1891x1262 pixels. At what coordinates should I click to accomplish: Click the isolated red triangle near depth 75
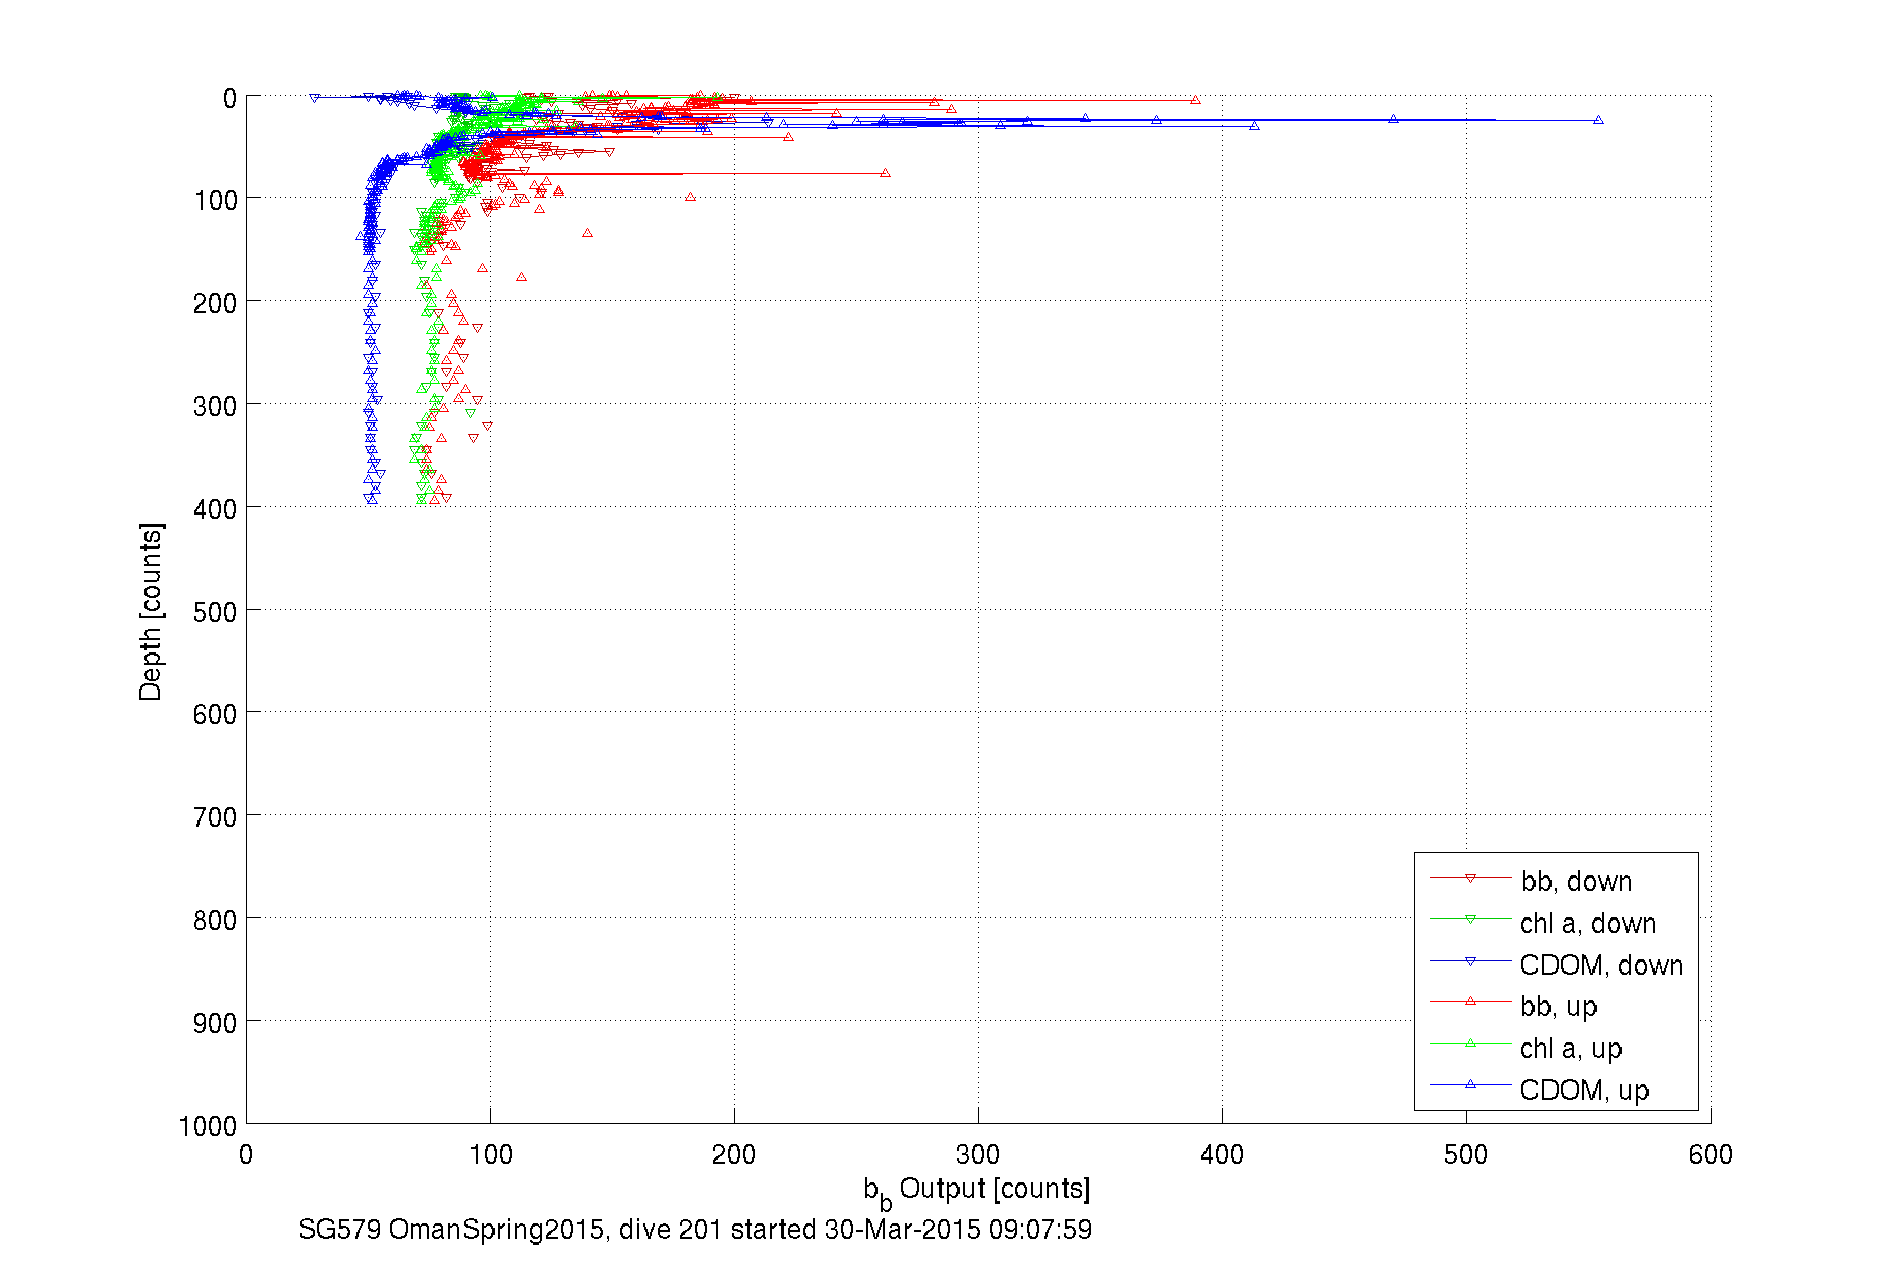885,173
